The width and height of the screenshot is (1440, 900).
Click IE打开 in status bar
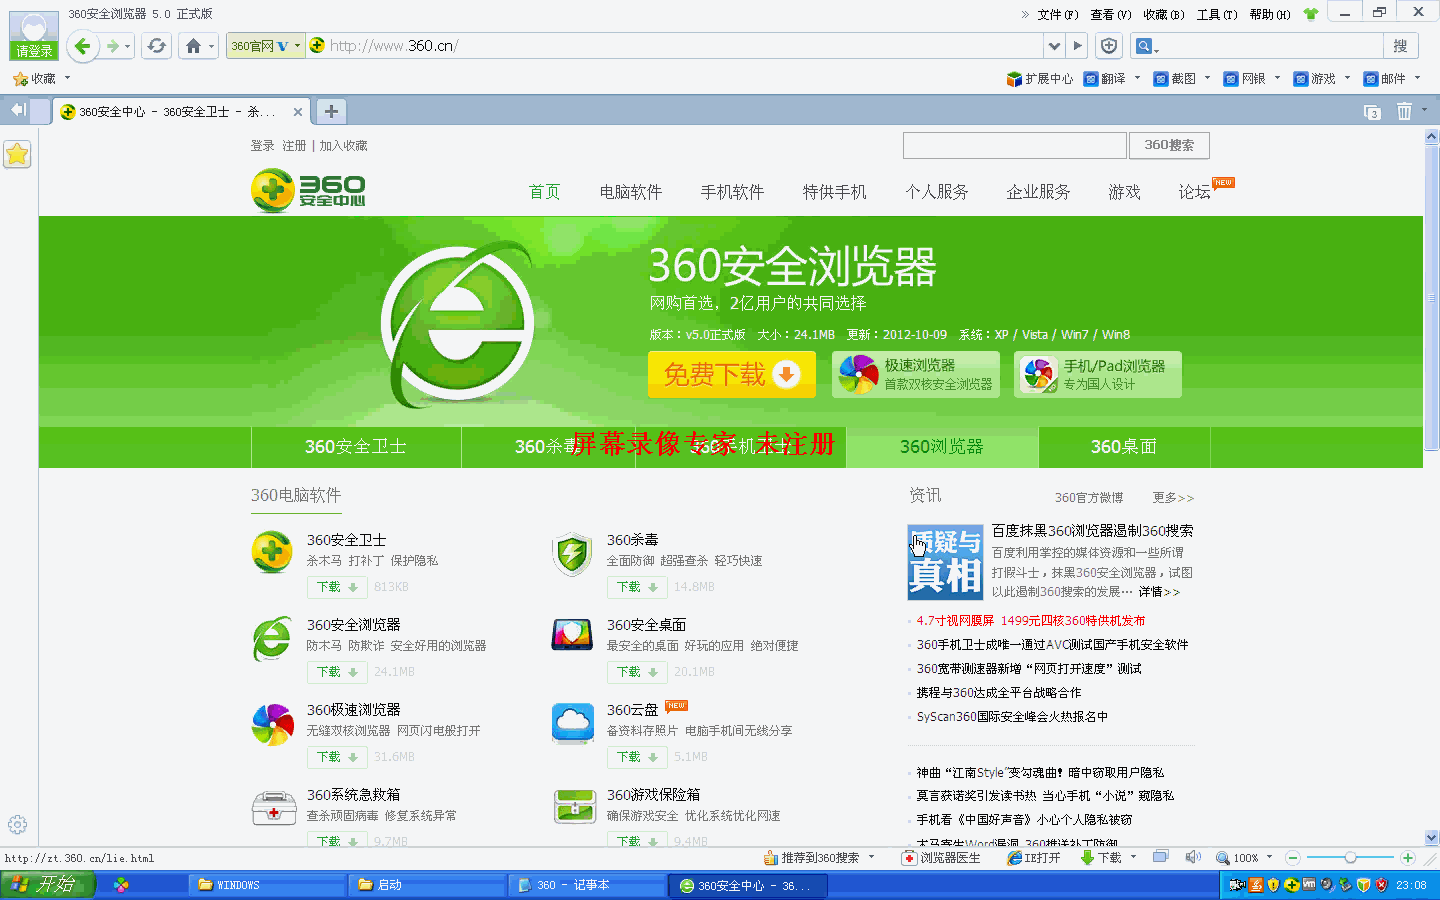click(x=1034, y=858)
